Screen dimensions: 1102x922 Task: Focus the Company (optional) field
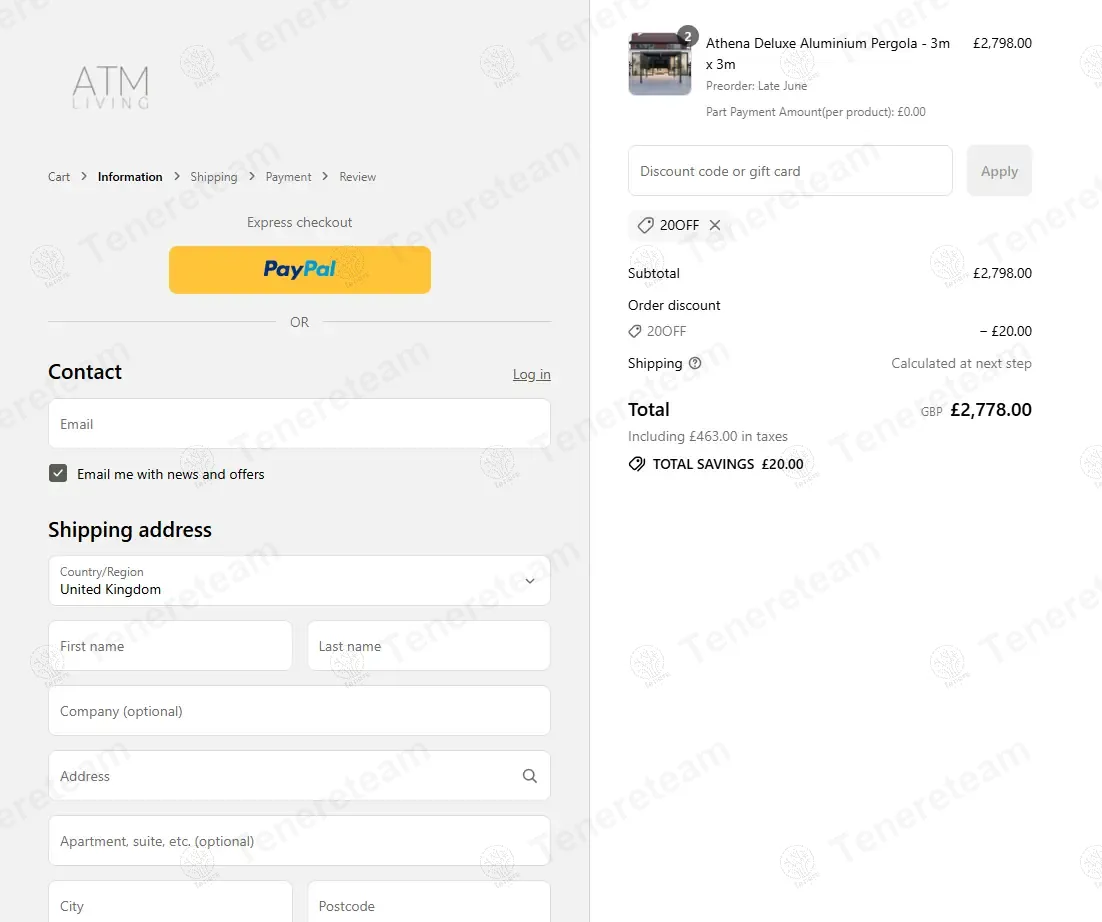coord(299,711)
